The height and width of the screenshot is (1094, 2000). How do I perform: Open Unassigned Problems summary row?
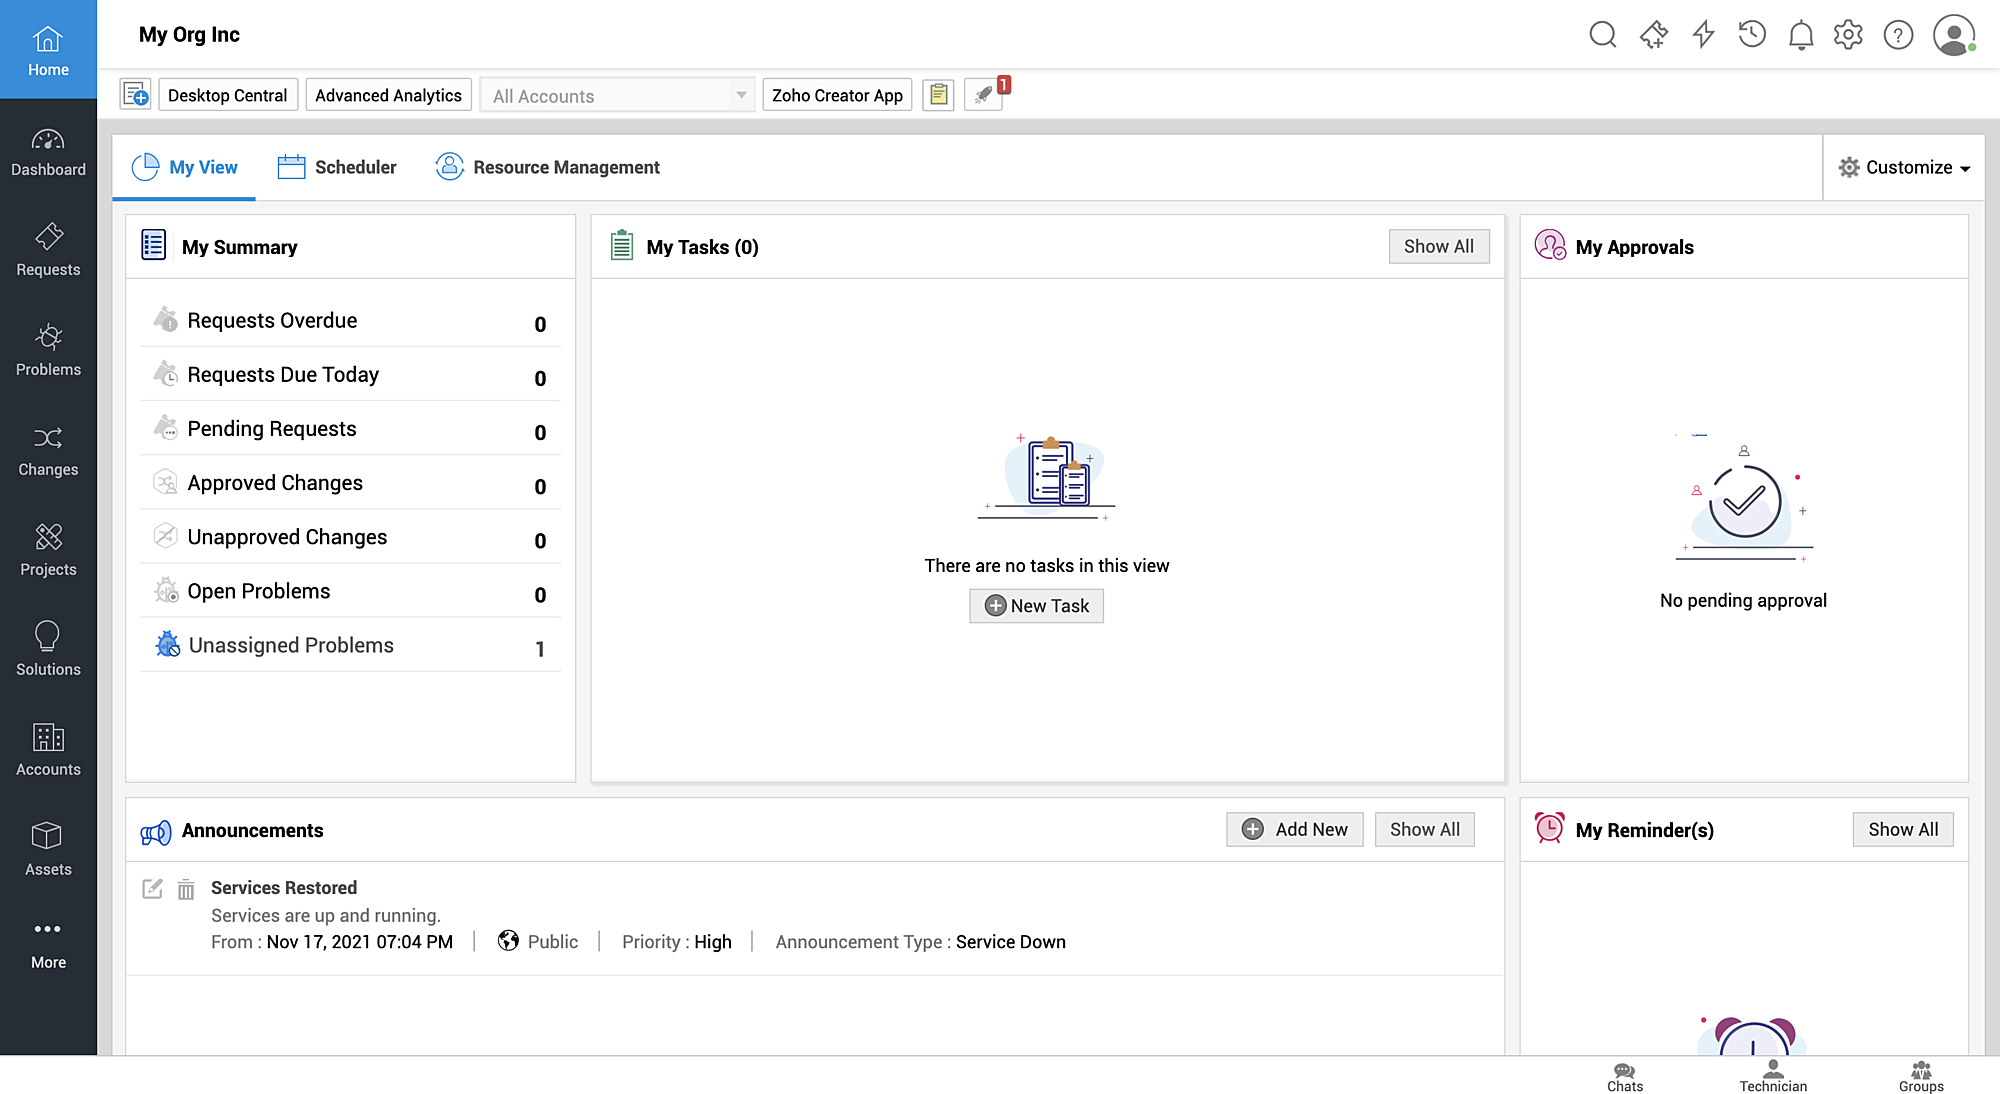291,646
